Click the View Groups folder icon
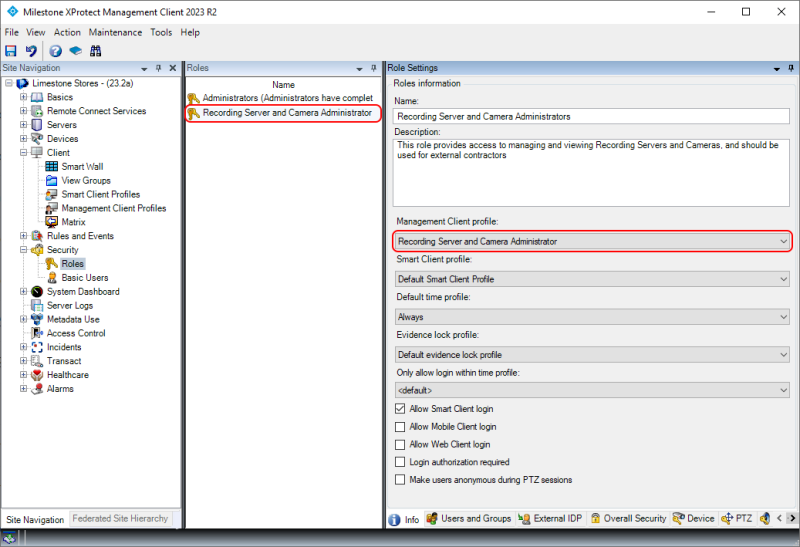Screen dimensions: 800x547 [x=52, y=180]
